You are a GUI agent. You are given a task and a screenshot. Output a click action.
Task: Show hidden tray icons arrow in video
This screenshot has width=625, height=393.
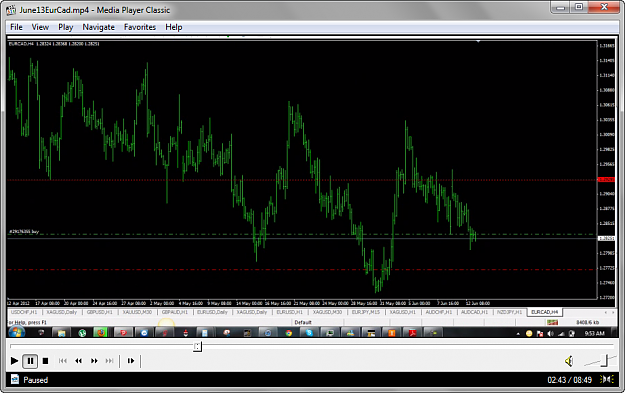point(518,334)
